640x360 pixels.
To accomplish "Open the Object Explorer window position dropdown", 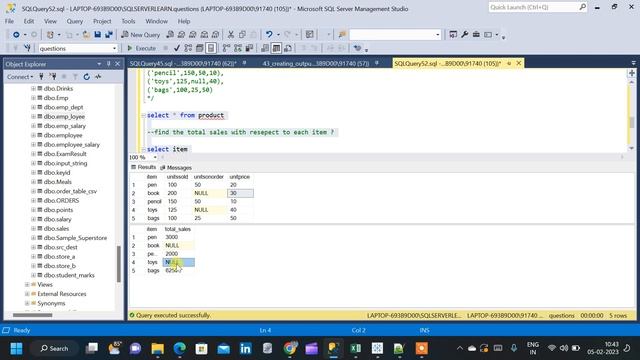I will coord(99,64).
